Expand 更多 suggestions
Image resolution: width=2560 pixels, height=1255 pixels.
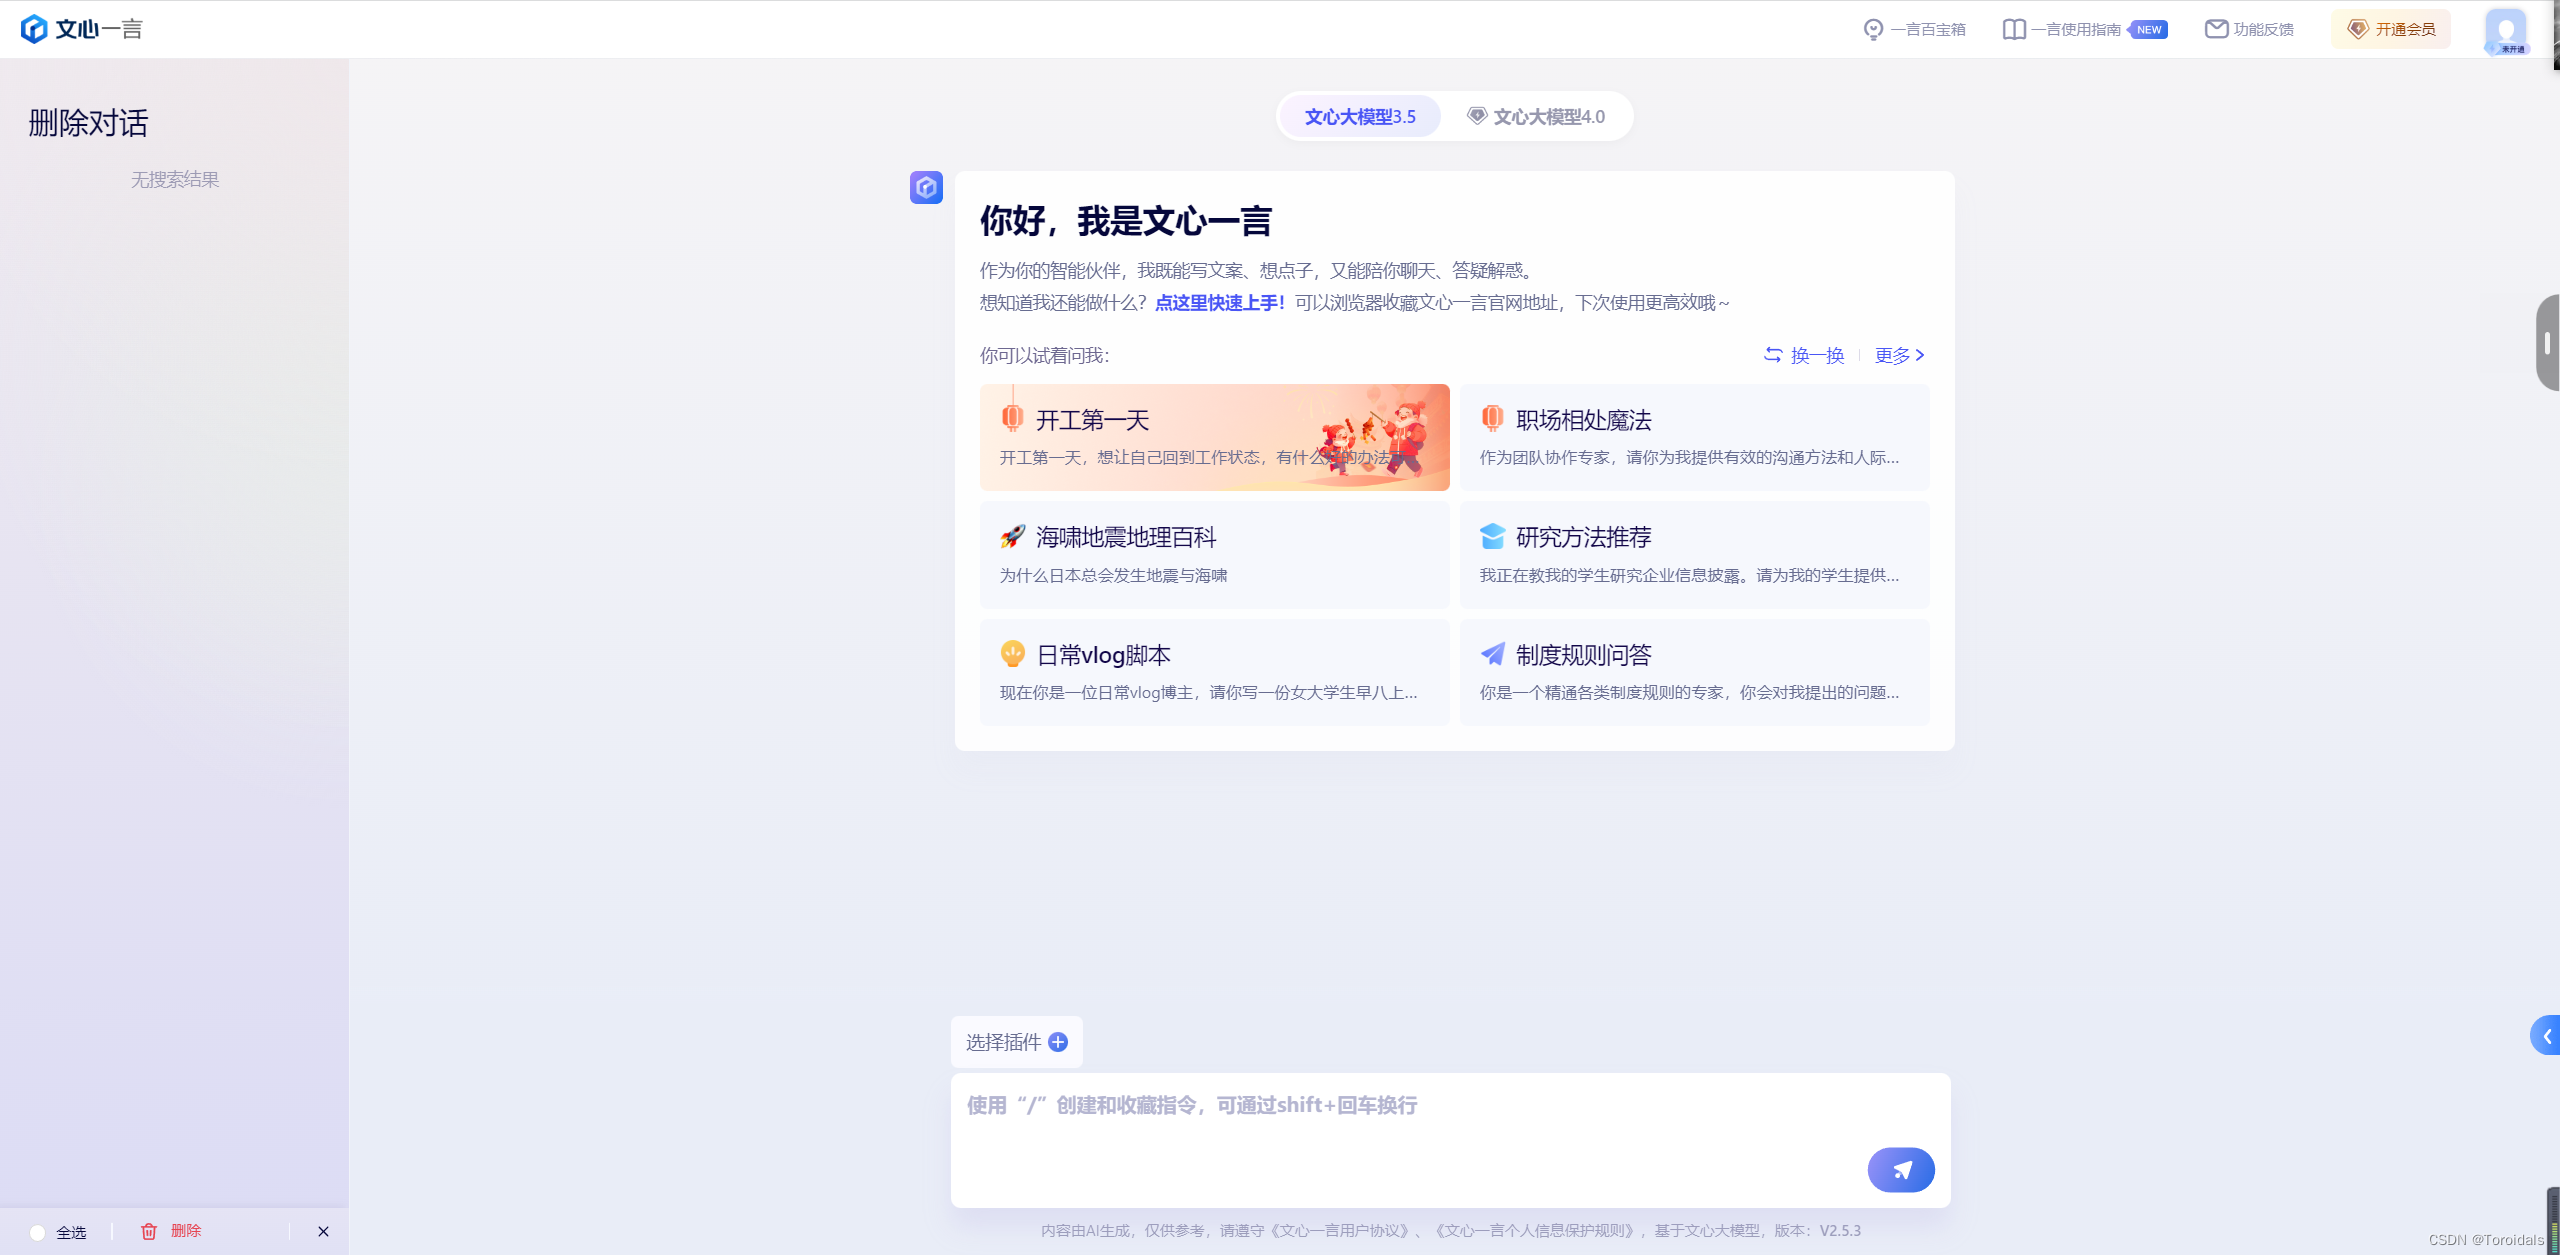tap(1899, 355)
